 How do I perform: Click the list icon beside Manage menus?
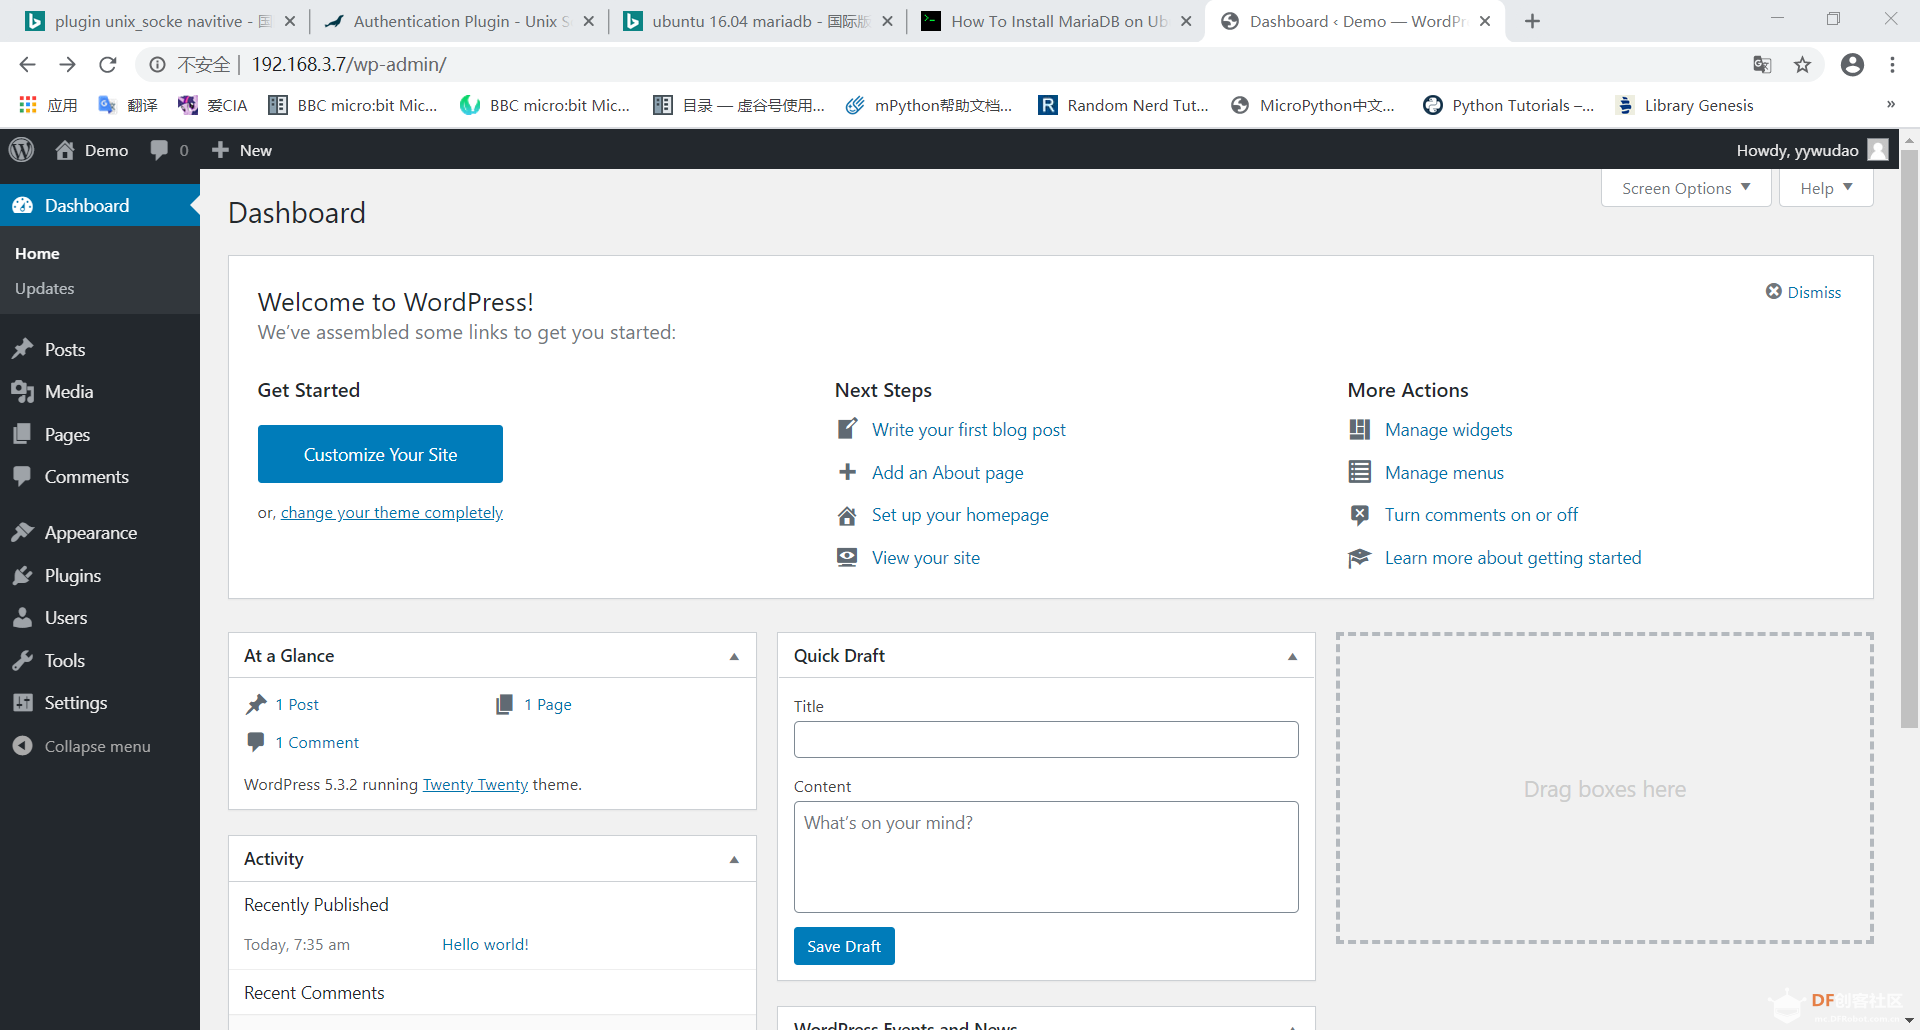[1359, 472]
